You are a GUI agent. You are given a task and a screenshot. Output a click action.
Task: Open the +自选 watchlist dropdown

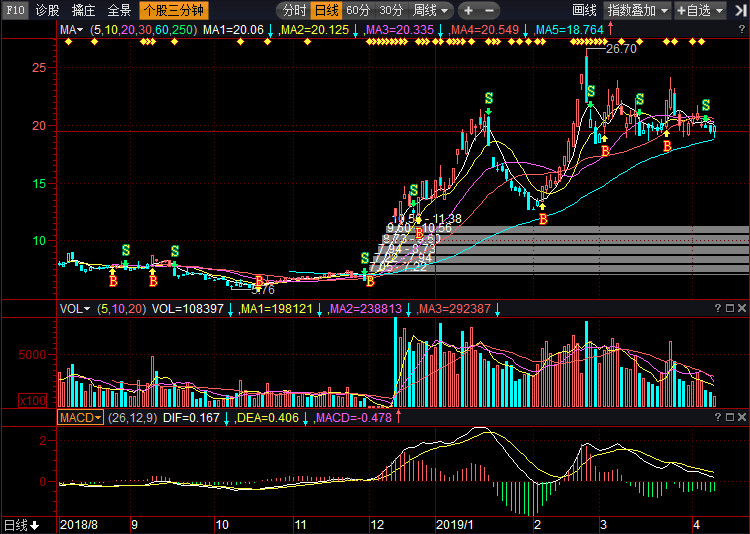point(704,10)
